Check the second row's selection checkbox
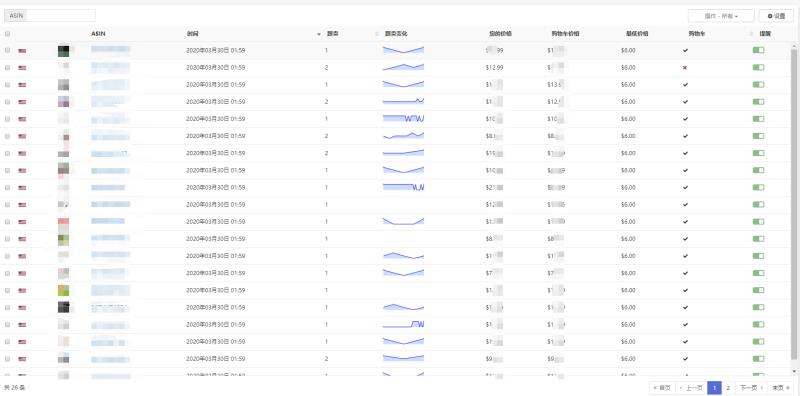 [x=7, y=67]
